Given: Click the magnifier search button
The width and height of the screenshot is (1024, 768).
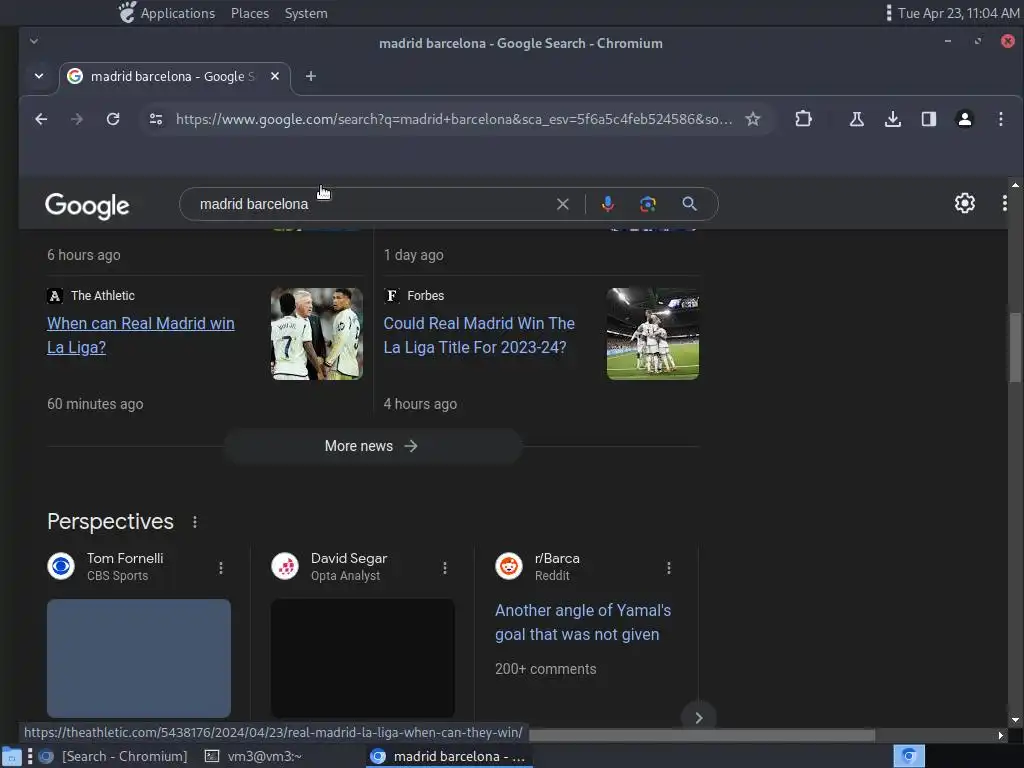Looking at the screenshot, I should pyautogui.click(x=689, y=204).
